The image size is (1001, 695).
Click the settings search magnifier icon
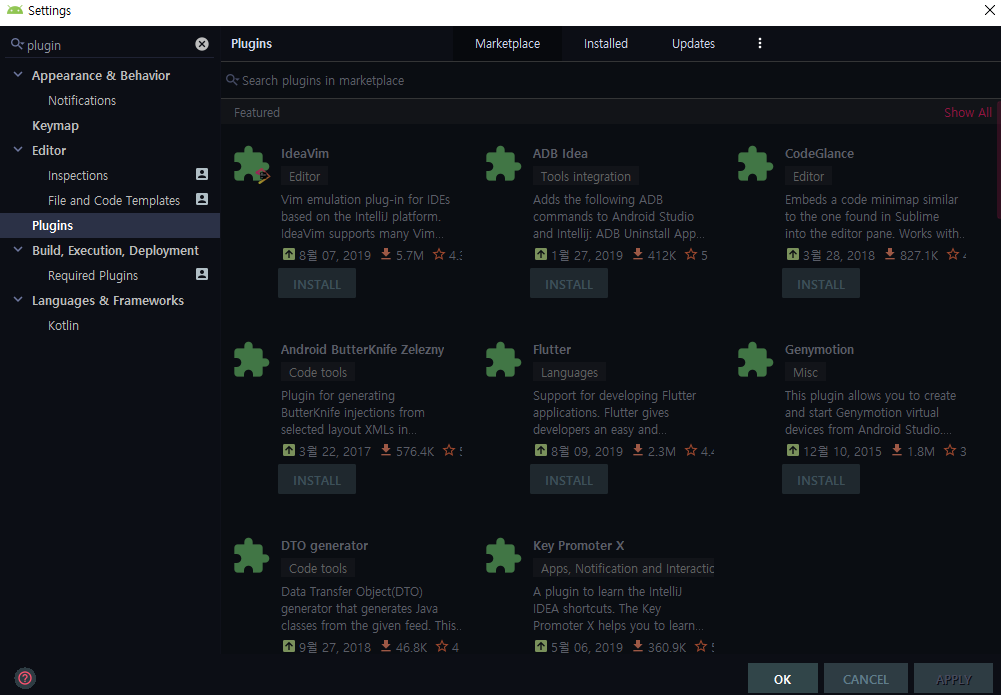coord(17,44)
